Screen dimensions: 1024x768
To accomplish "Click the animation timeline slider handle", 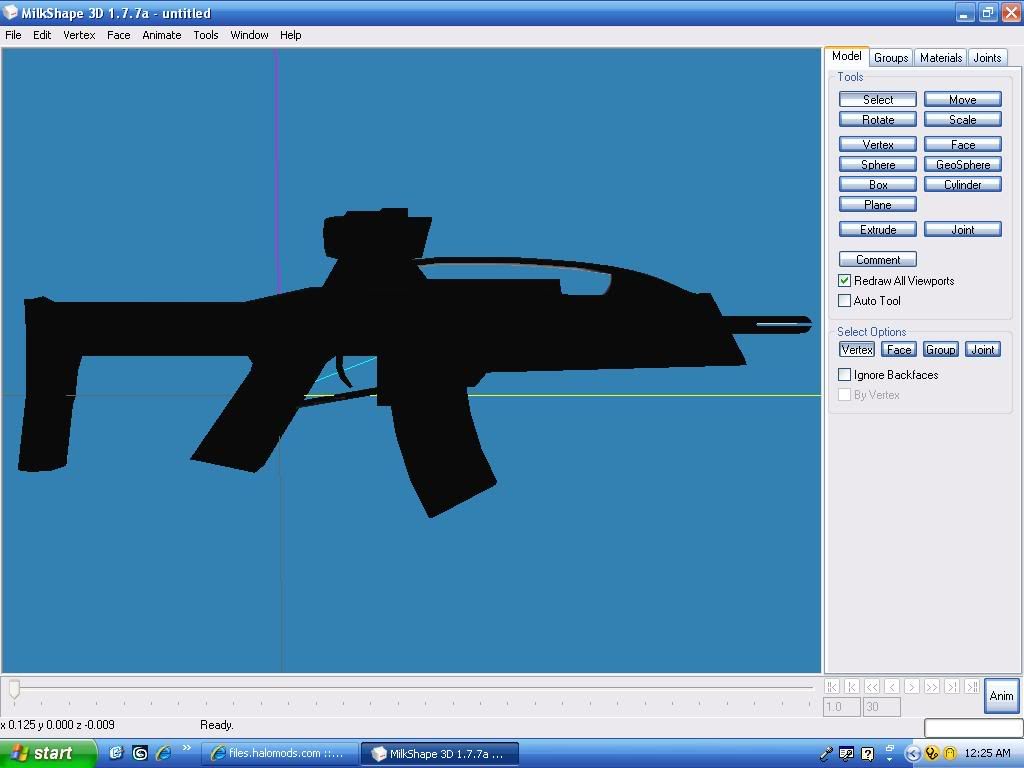I will (x=14, y=689).
